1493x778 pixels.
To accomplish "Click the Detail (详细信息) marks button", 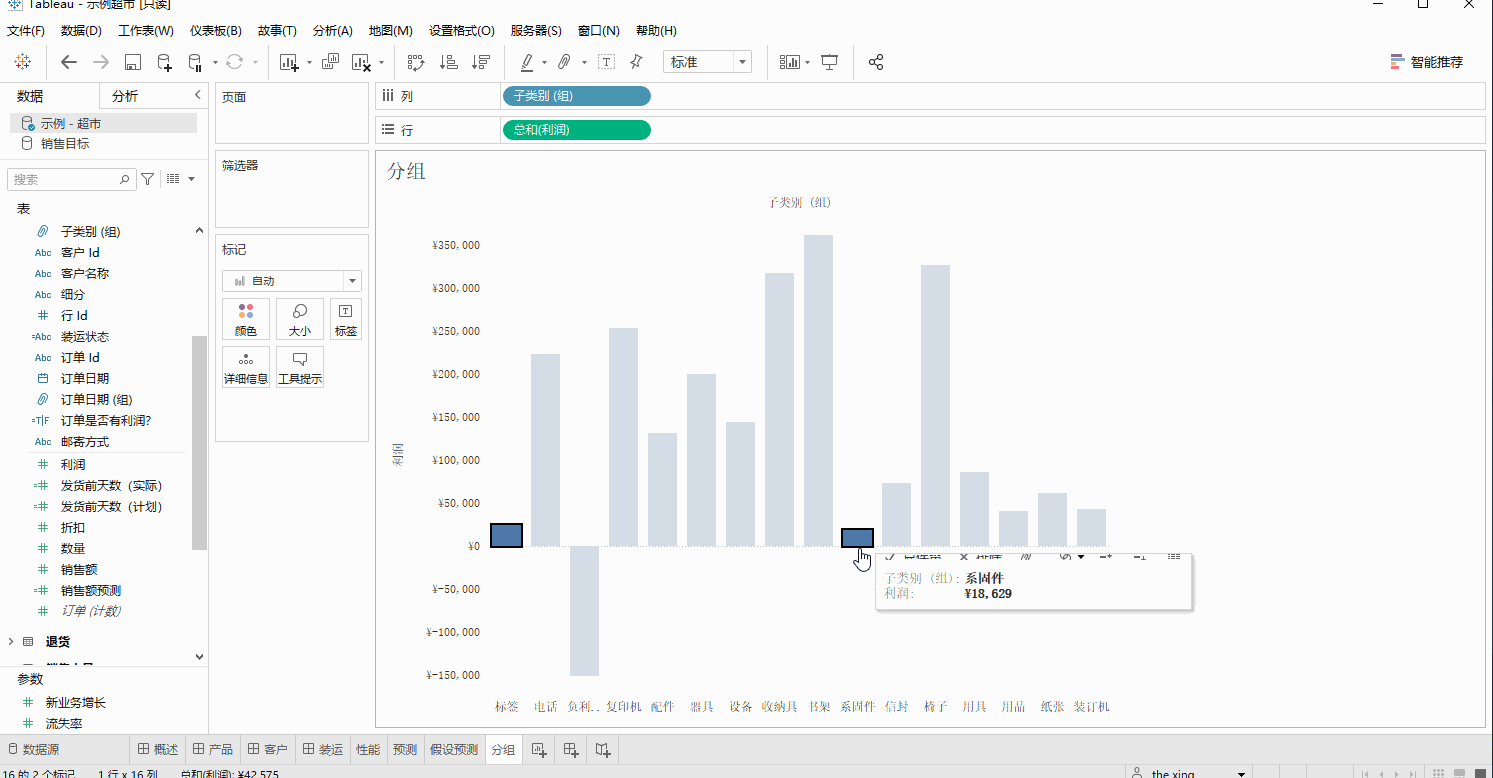I will 246,367.
